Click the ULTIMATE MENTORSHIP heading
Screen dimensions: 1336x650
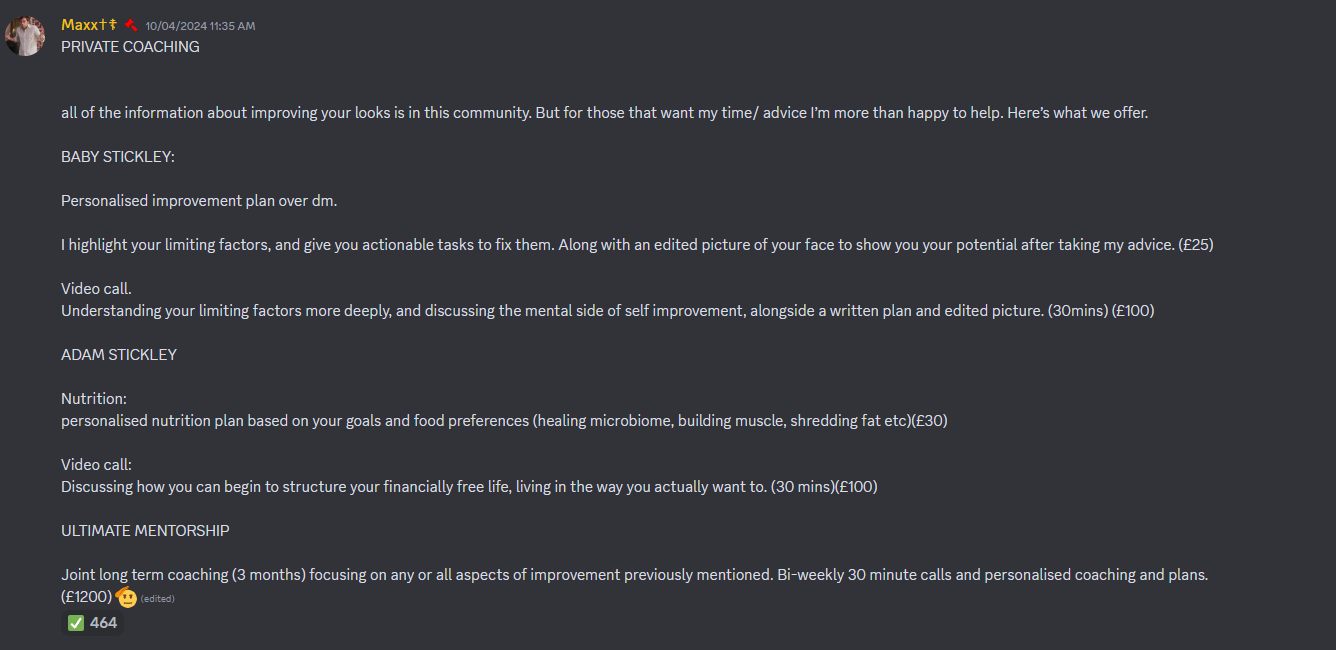click(145, 531)
